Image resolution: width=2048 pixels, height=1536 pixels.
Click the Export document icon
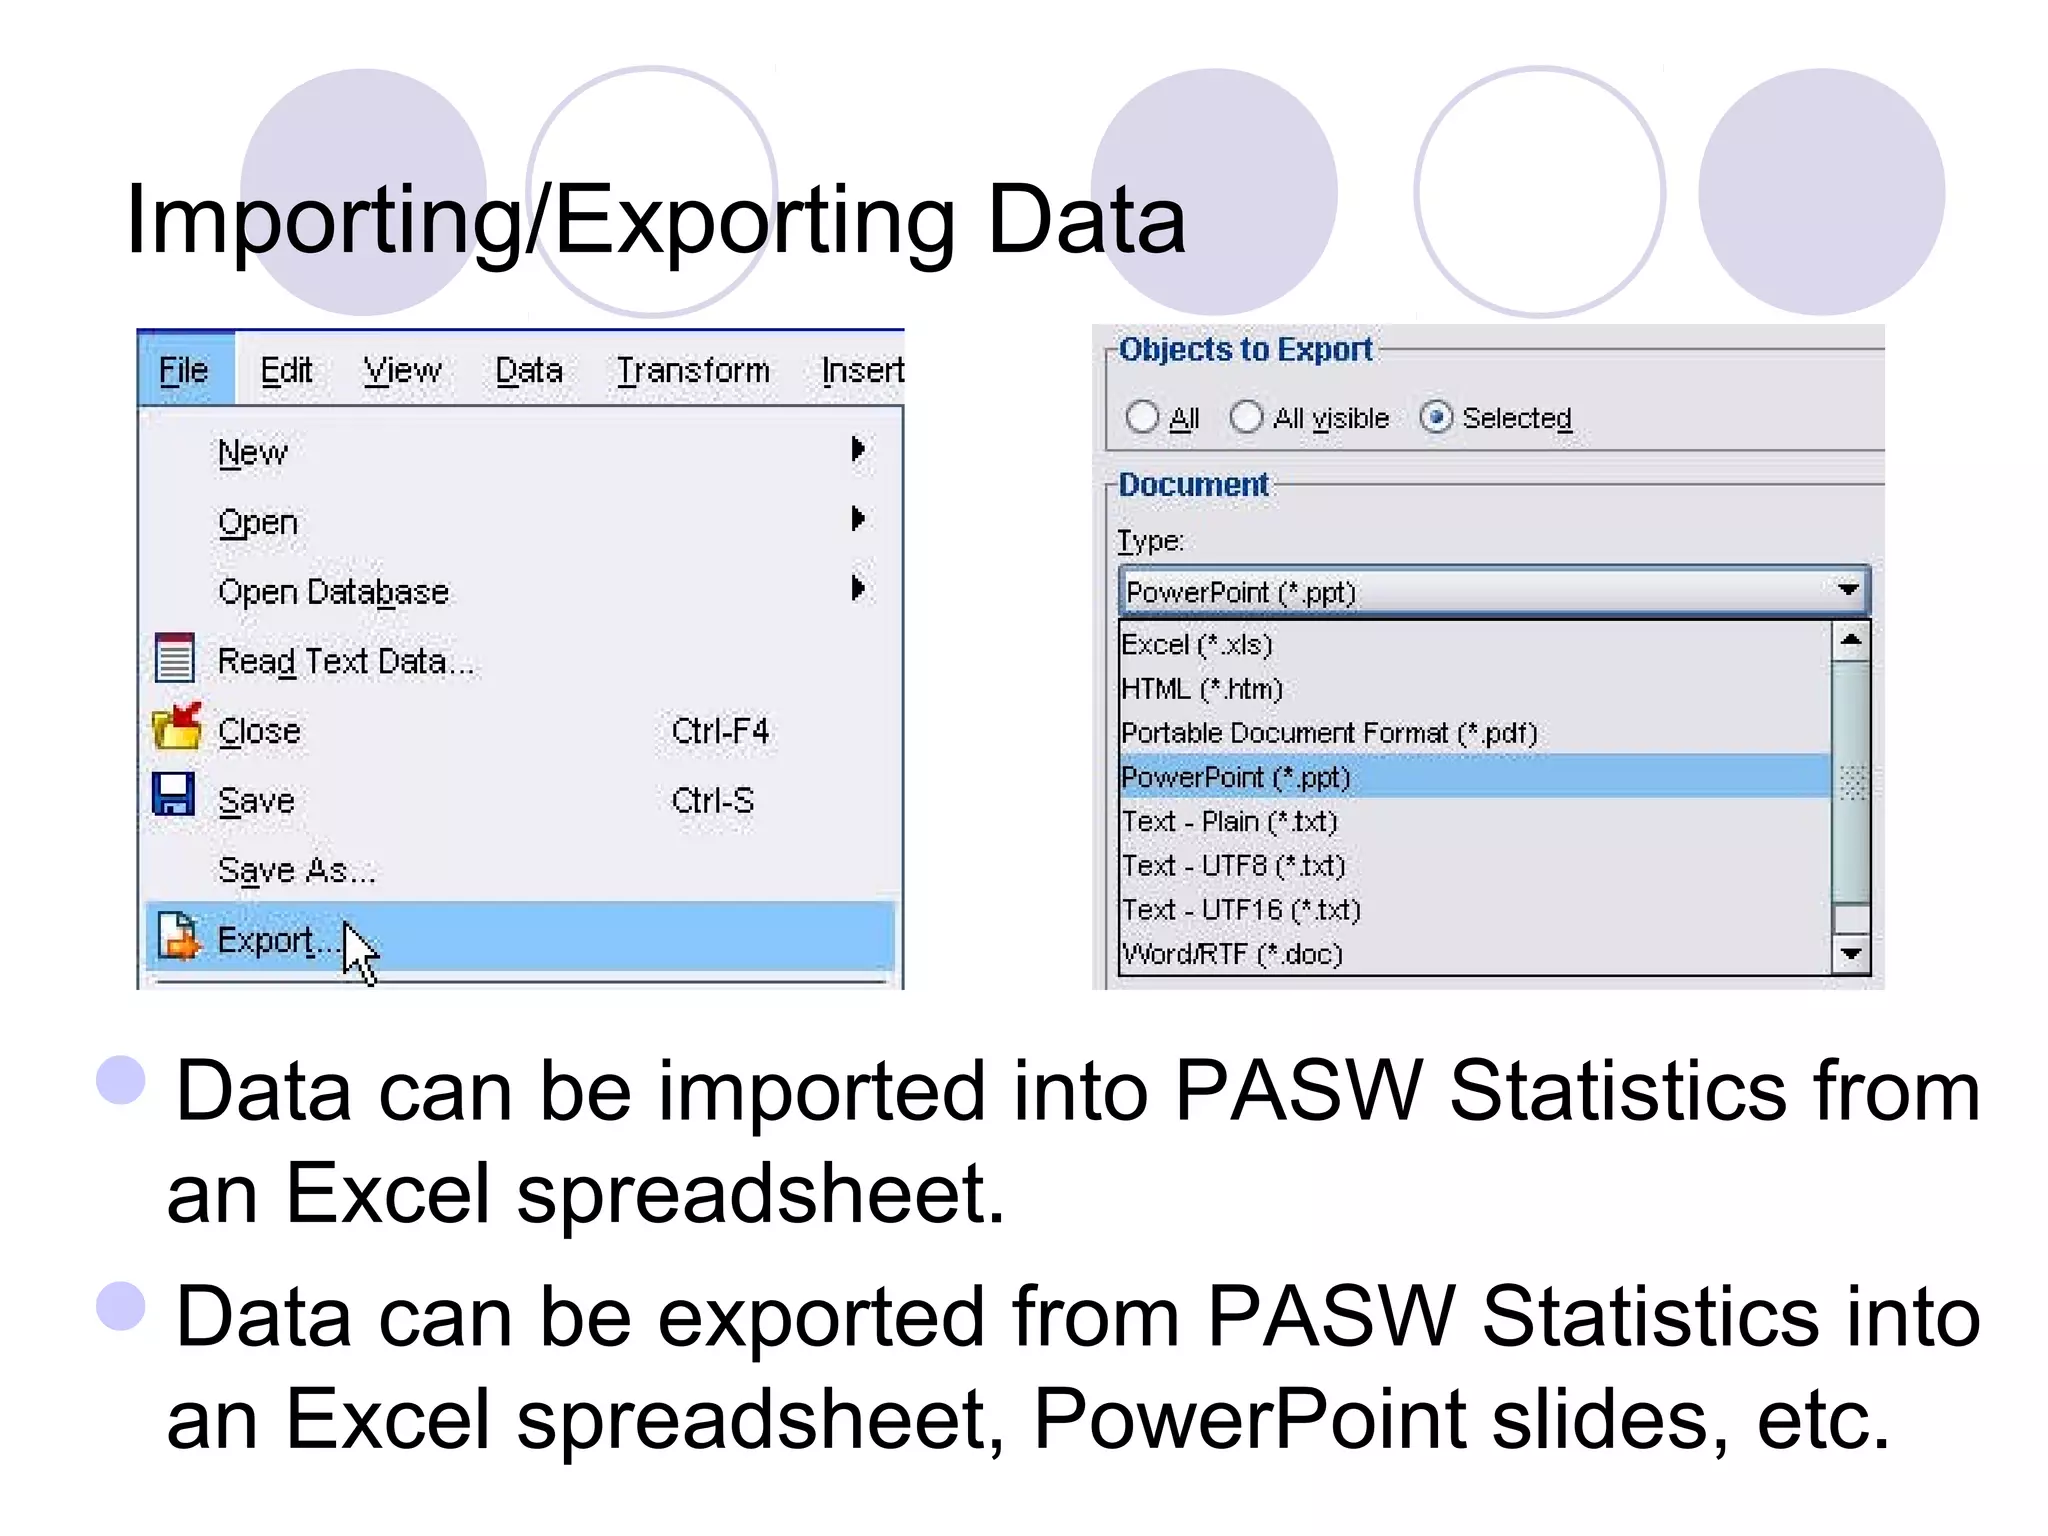pos(179,936)
